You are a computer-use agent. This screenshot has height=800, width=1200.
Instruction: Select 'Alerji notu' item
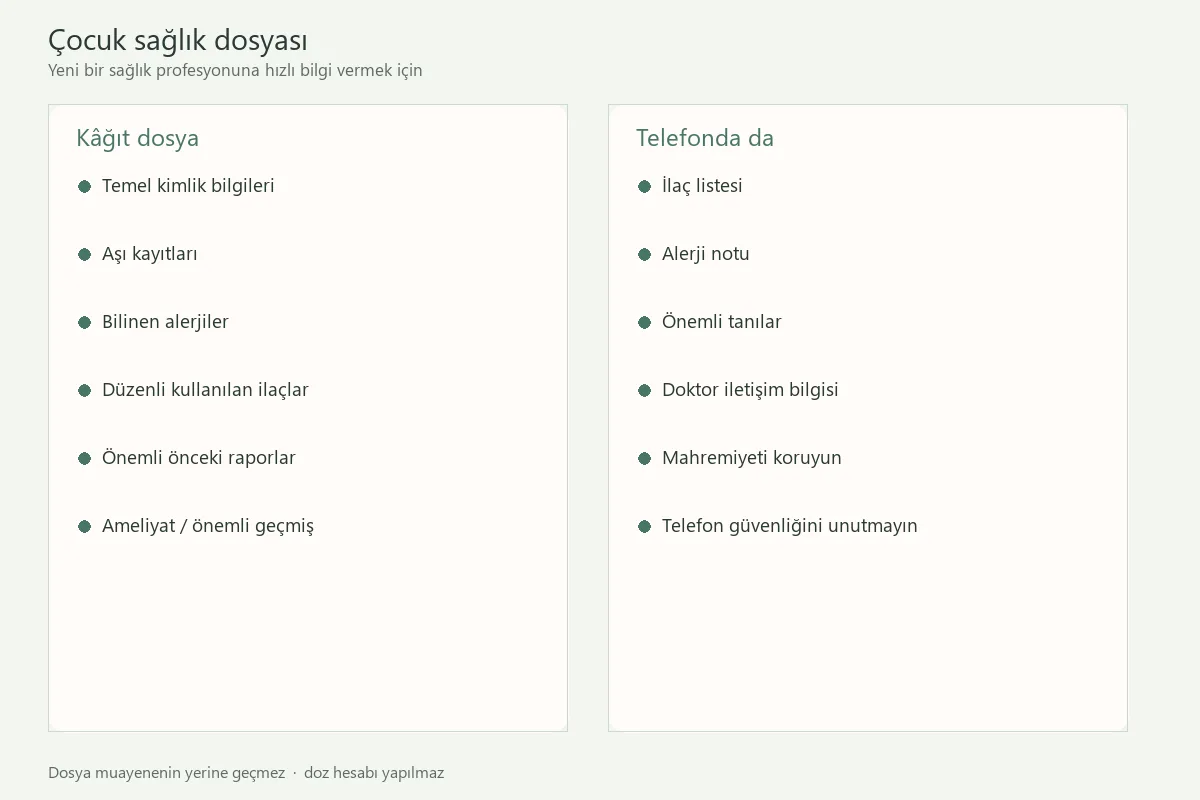tap(706, 254)
